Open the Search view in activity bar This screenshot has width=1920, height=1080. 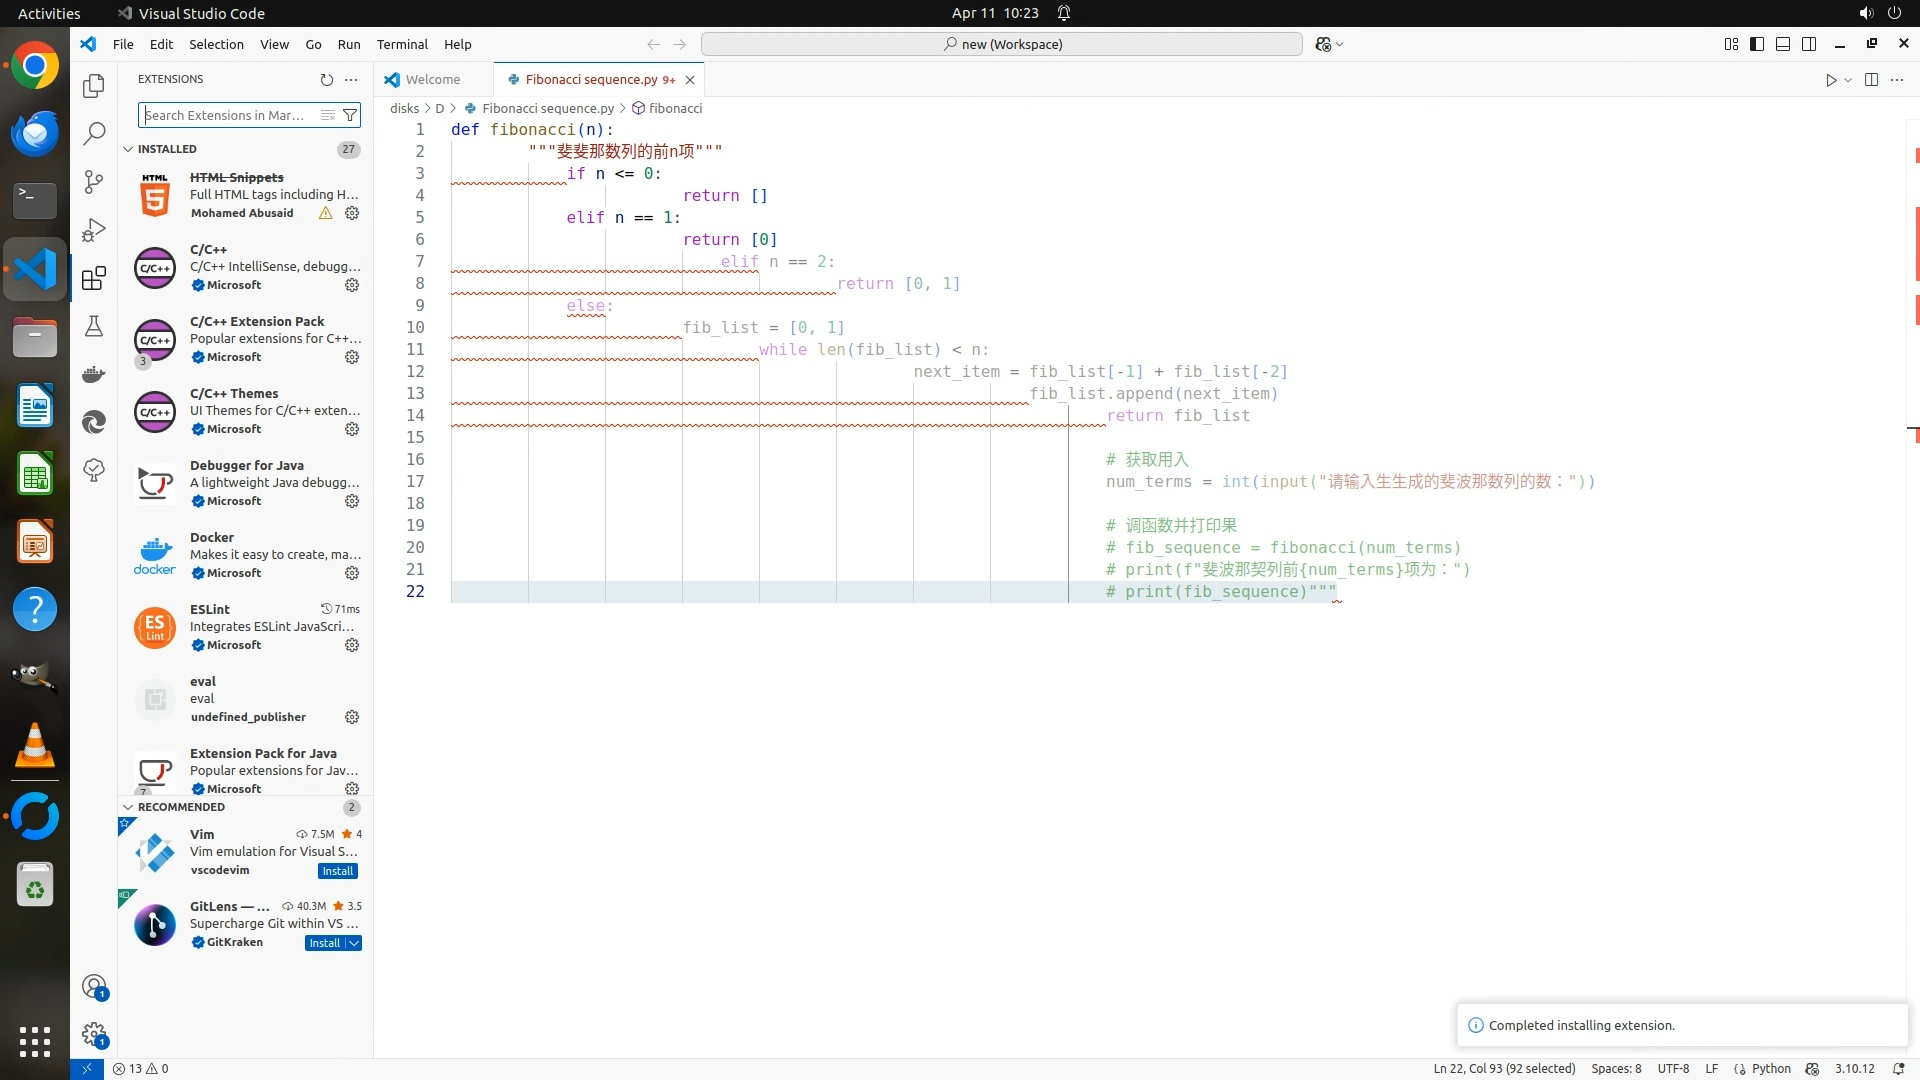click(94, 133)
